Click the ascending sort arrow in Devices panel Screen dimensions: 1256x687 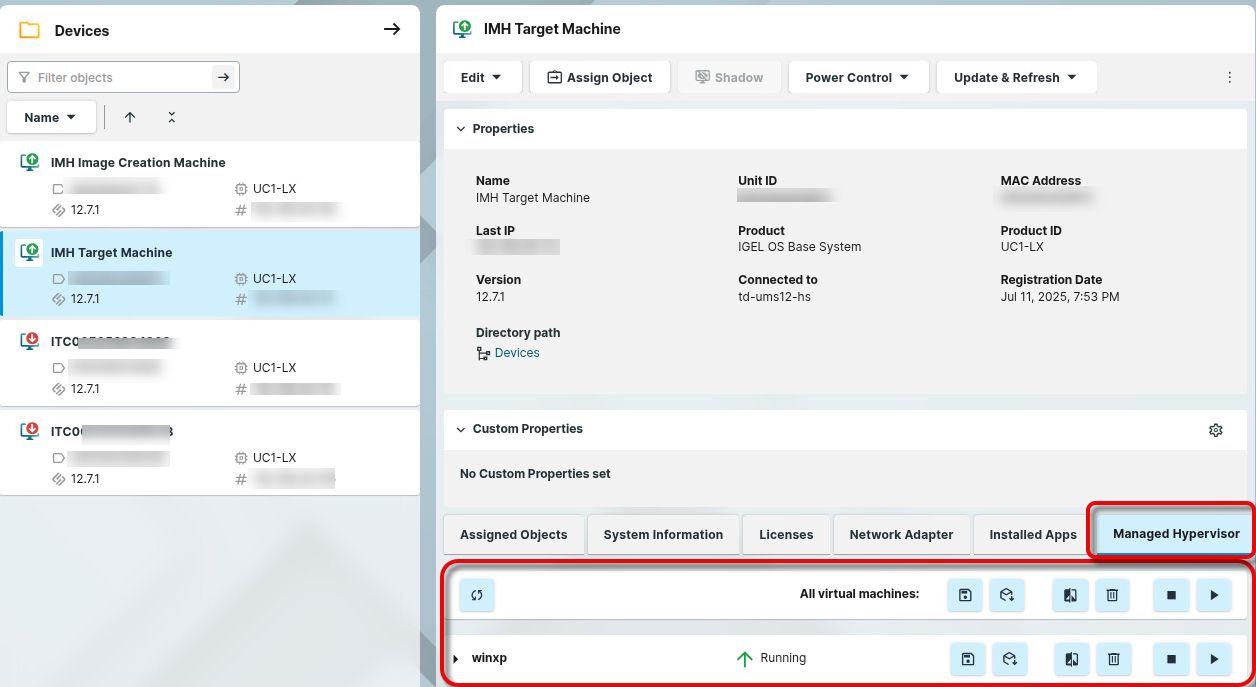tap(130, 117)
